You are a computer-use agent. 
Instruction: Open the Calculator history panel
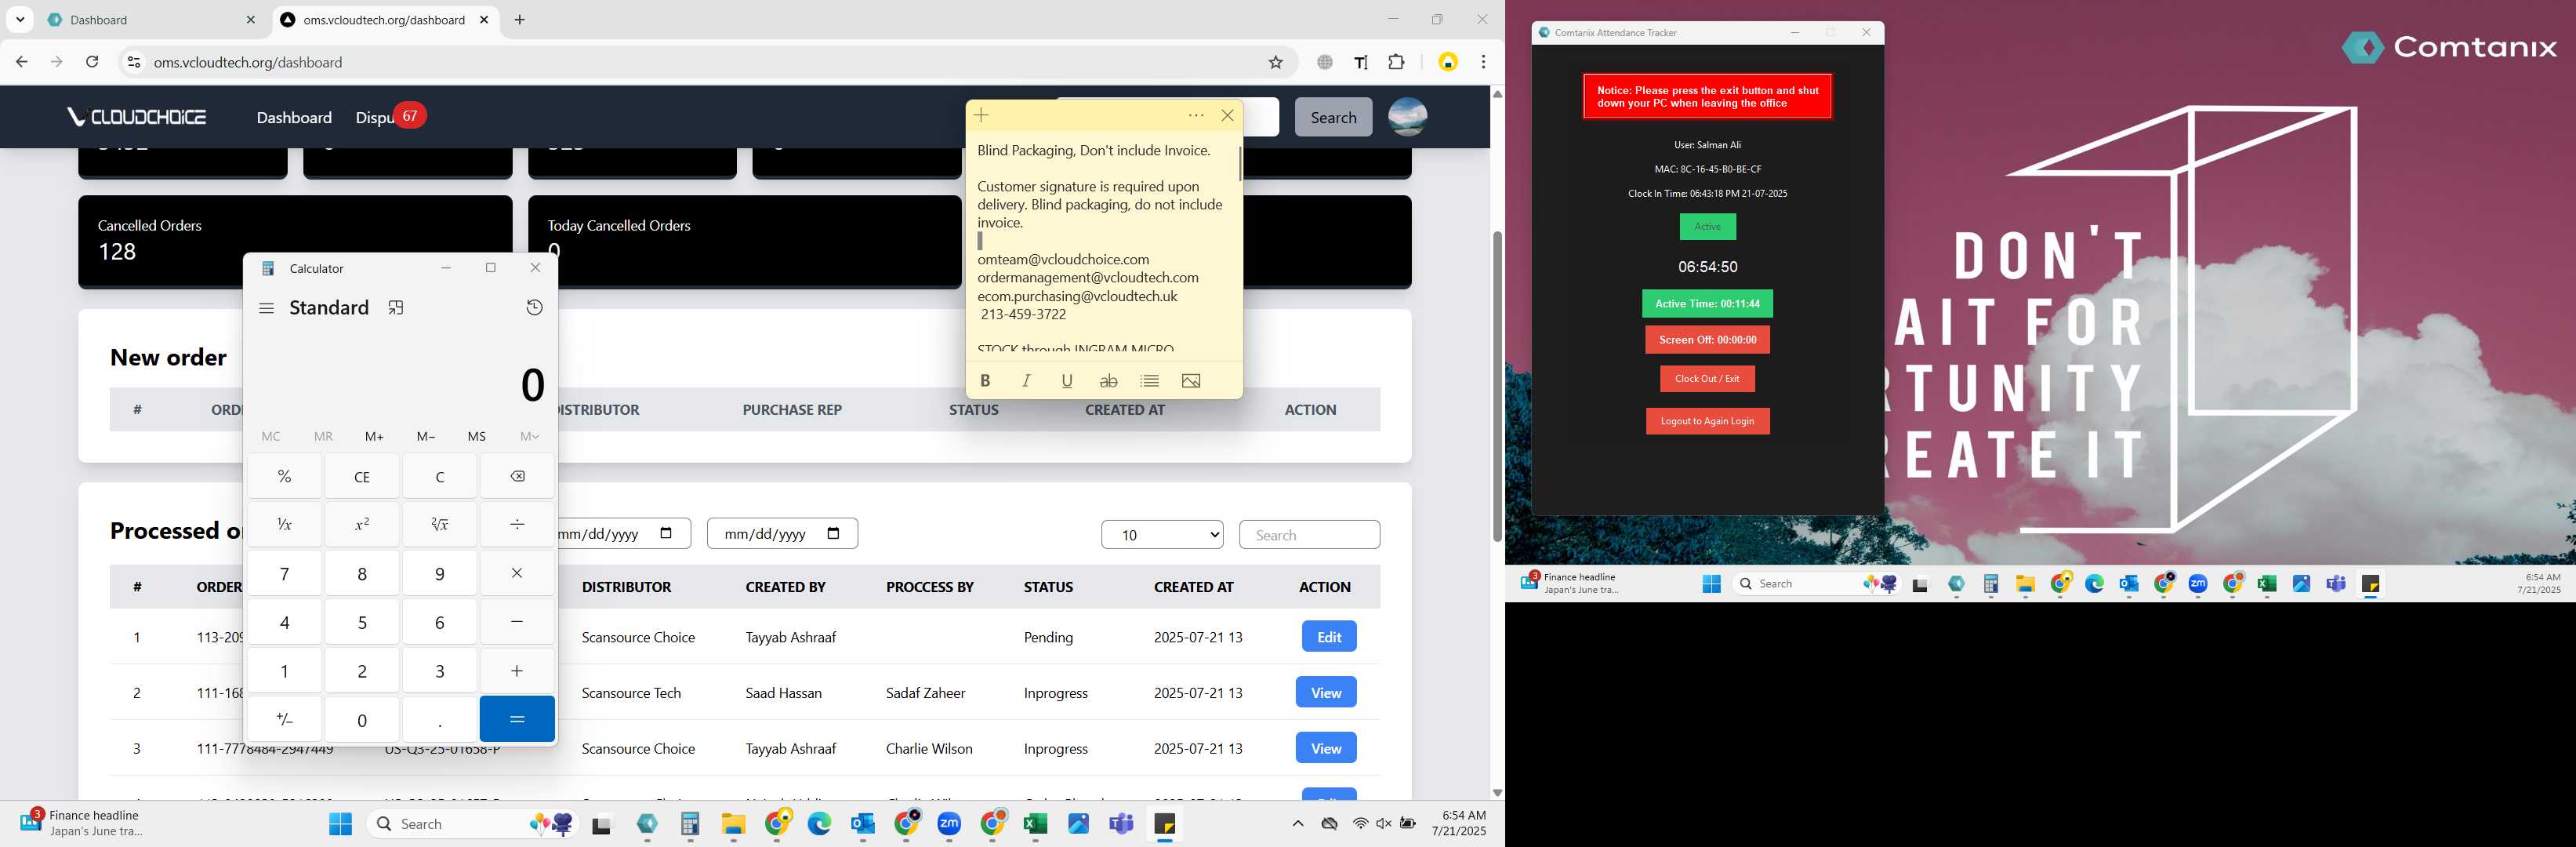coord(535,308)
